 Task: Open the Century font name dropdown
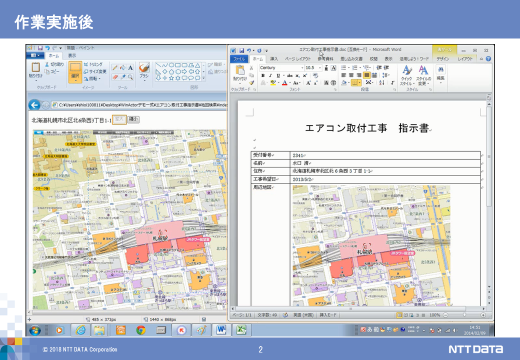[x=281, y=68]
